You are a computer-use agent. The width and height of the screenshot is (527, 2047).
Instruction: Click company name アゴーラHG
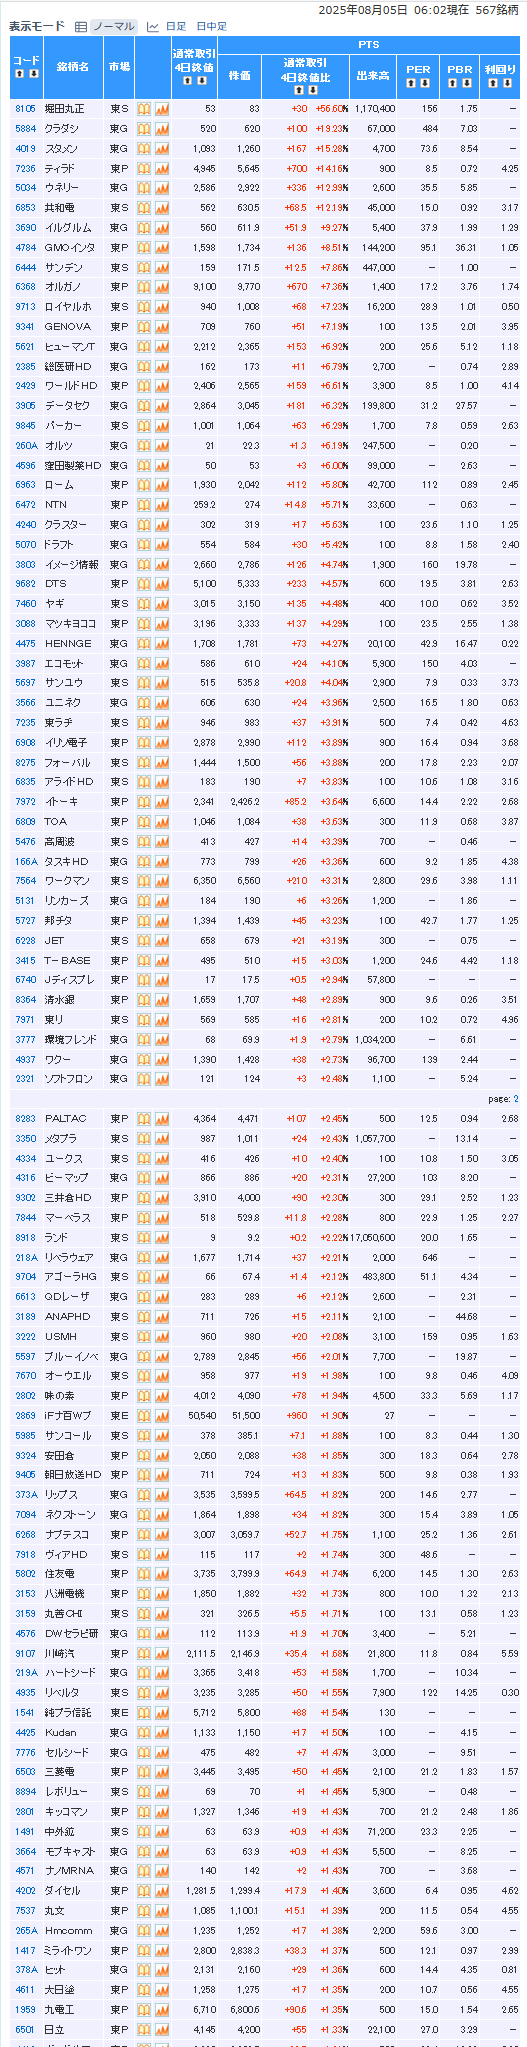click(69, 1277)
